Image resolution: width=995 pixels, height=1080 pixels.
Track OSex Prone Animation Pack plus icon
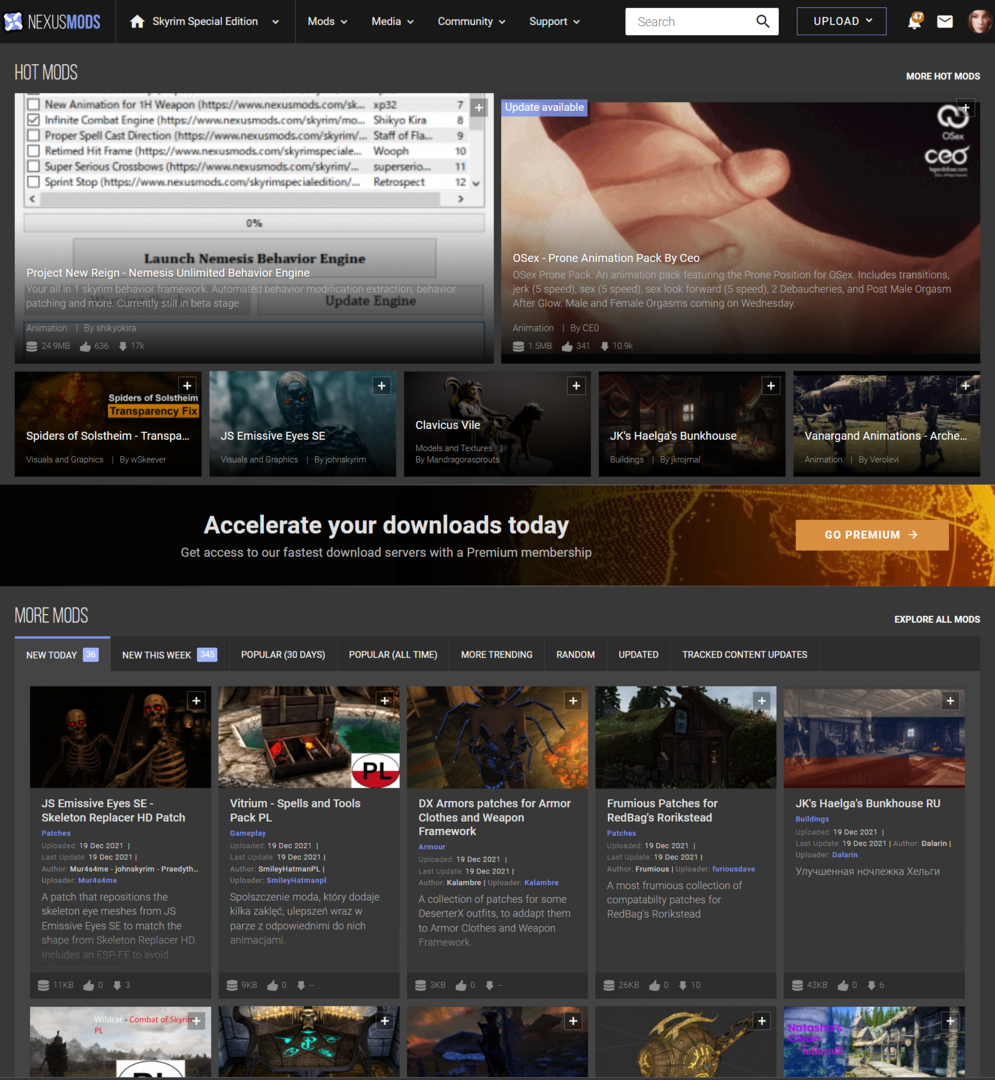click(x=966, y=108)
